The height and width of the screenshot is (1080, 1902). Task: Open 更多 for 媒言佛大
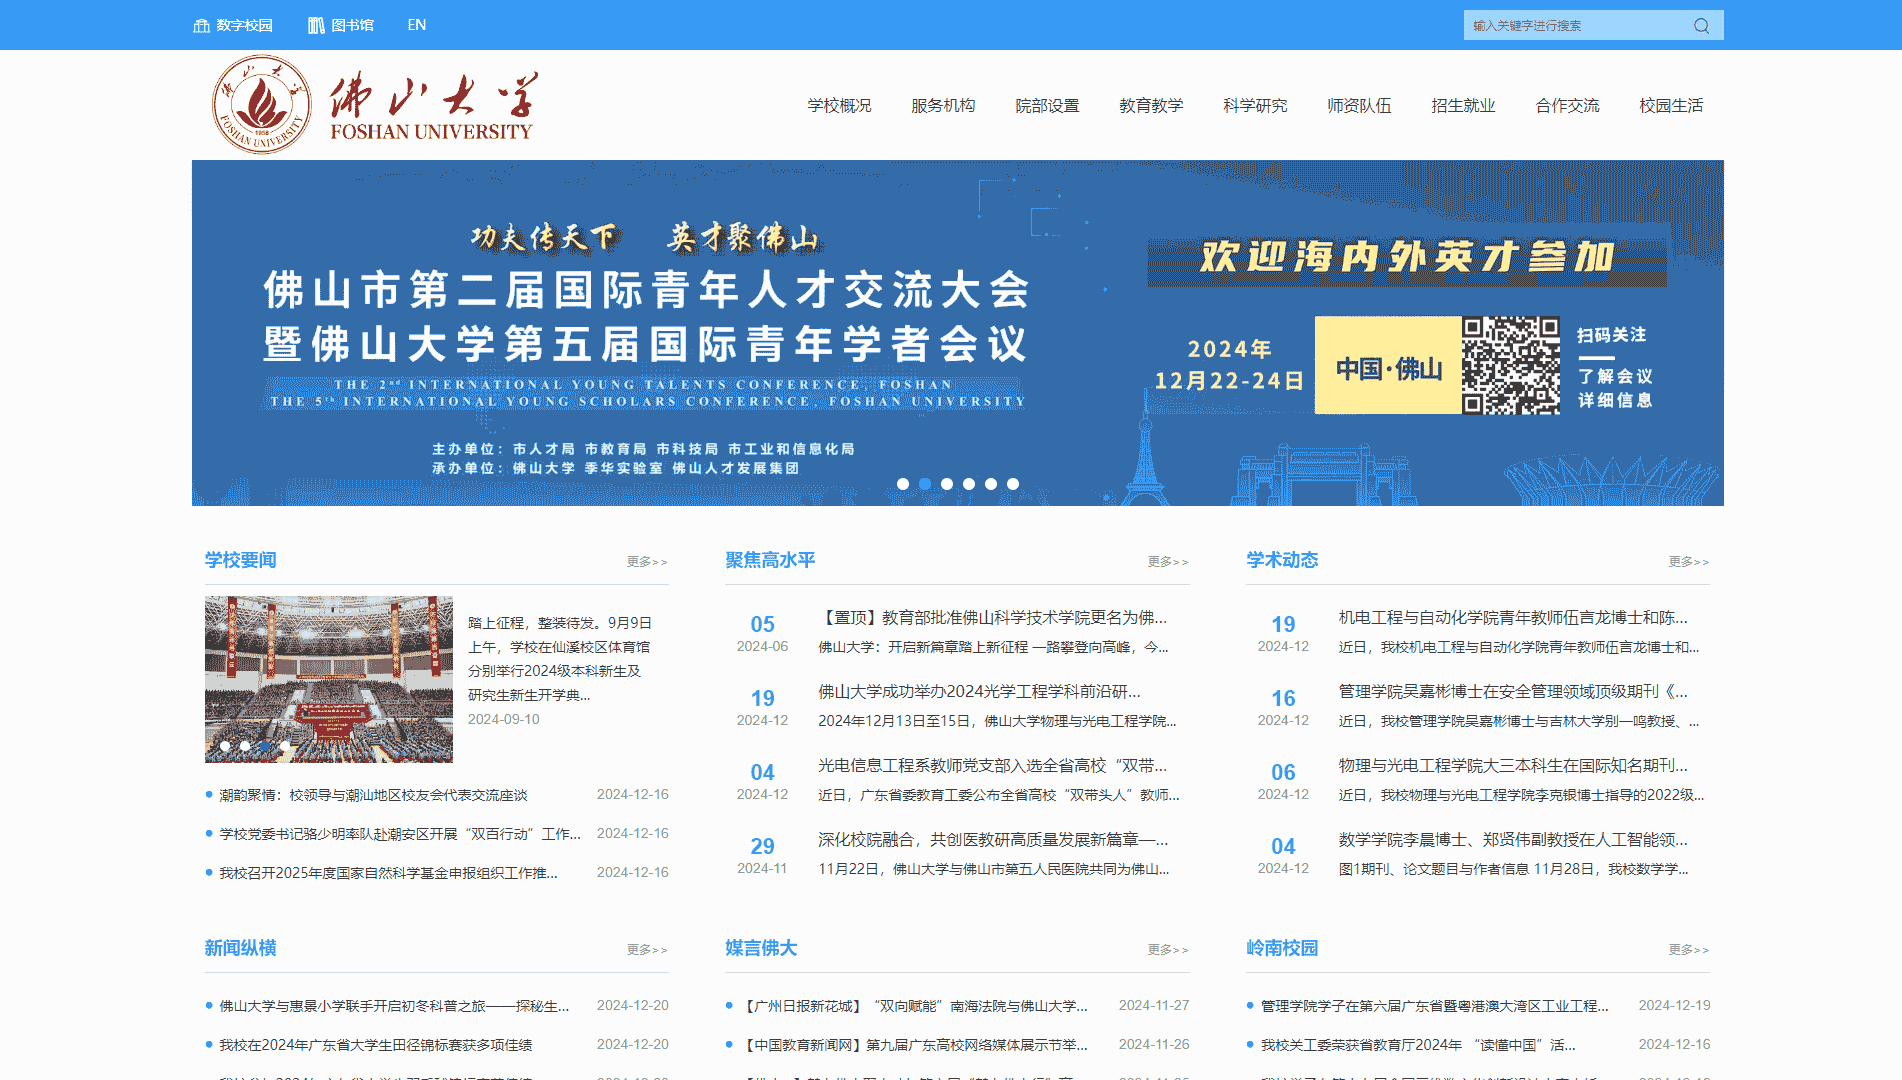tap(1168, 950)
